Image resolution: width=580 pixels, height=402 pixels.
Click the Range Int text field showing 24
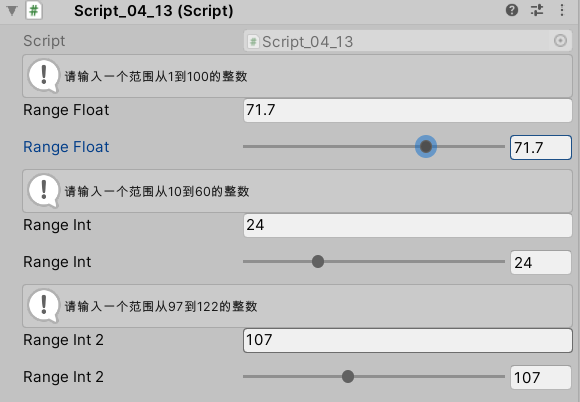(408, 225)
